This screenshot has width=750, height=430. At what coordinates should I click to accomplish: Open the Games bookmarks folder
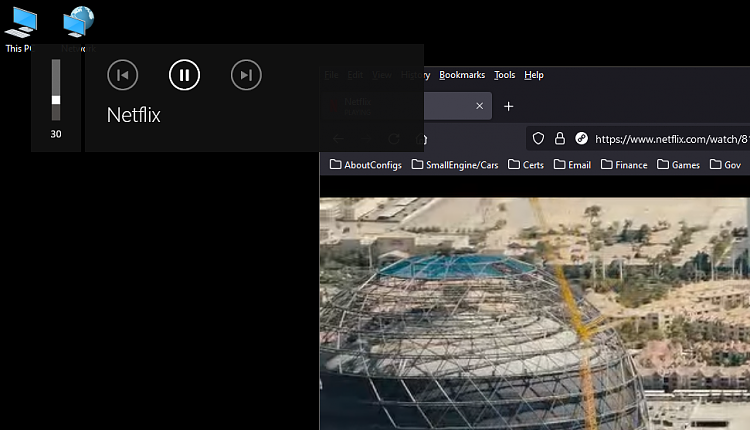(x=678, y=165)
